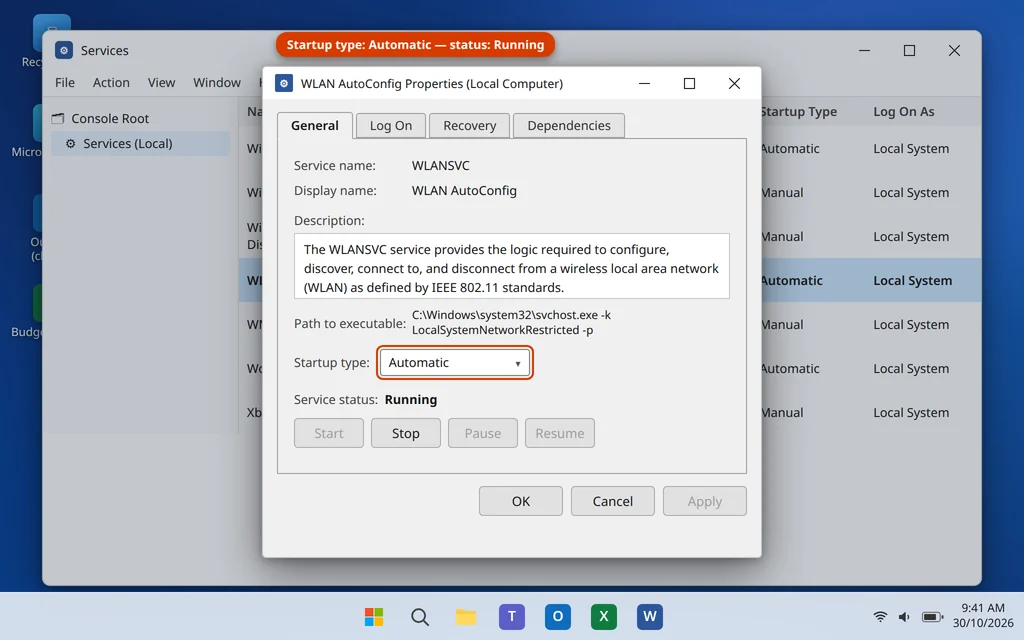1024x640 pixels.
Task: Open Action menu in Services
Action: click(111, 82)
